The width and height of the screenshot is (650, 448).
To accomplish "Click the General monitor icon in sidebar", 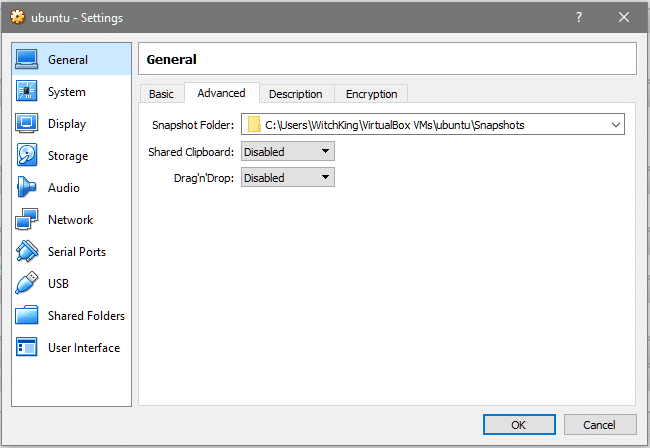I will (27, 59).
